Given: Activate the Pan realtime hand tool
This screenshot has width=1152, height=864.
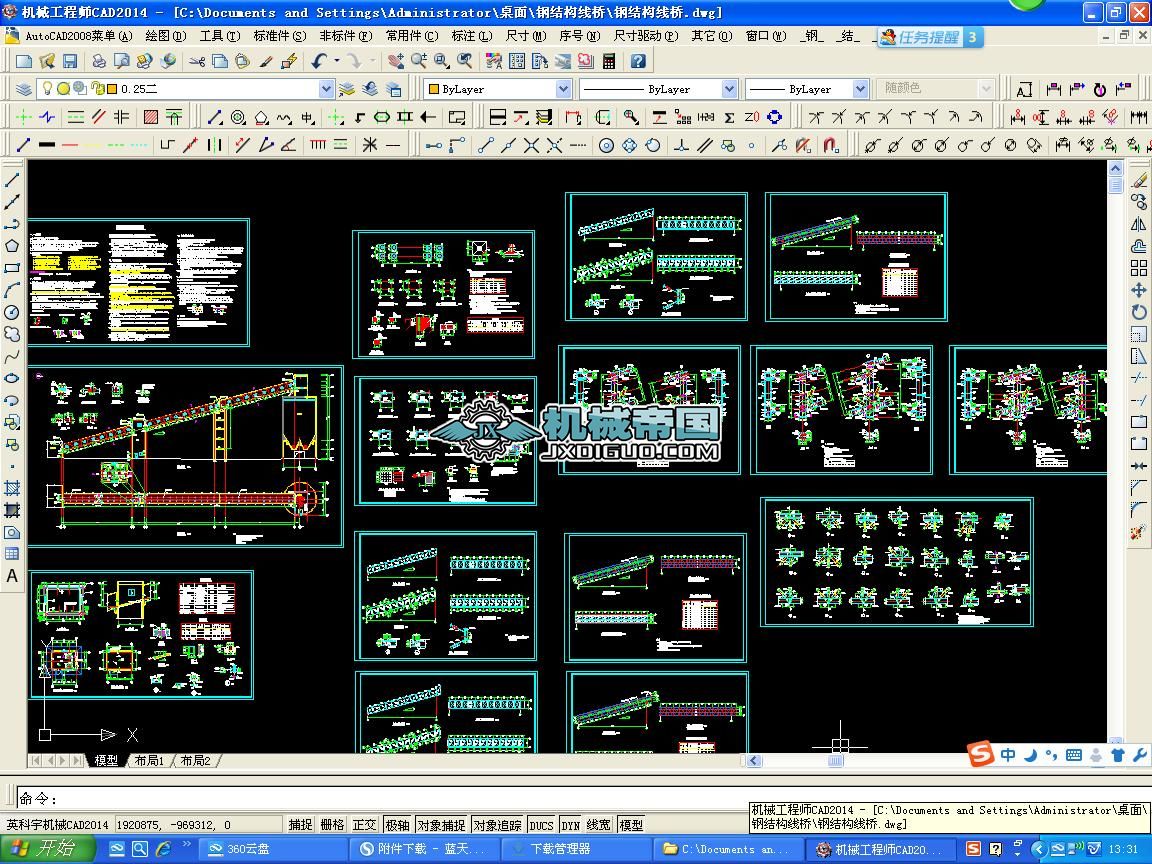Looking at the screenshot, I should pyautogui.click(x=396, y=61).
